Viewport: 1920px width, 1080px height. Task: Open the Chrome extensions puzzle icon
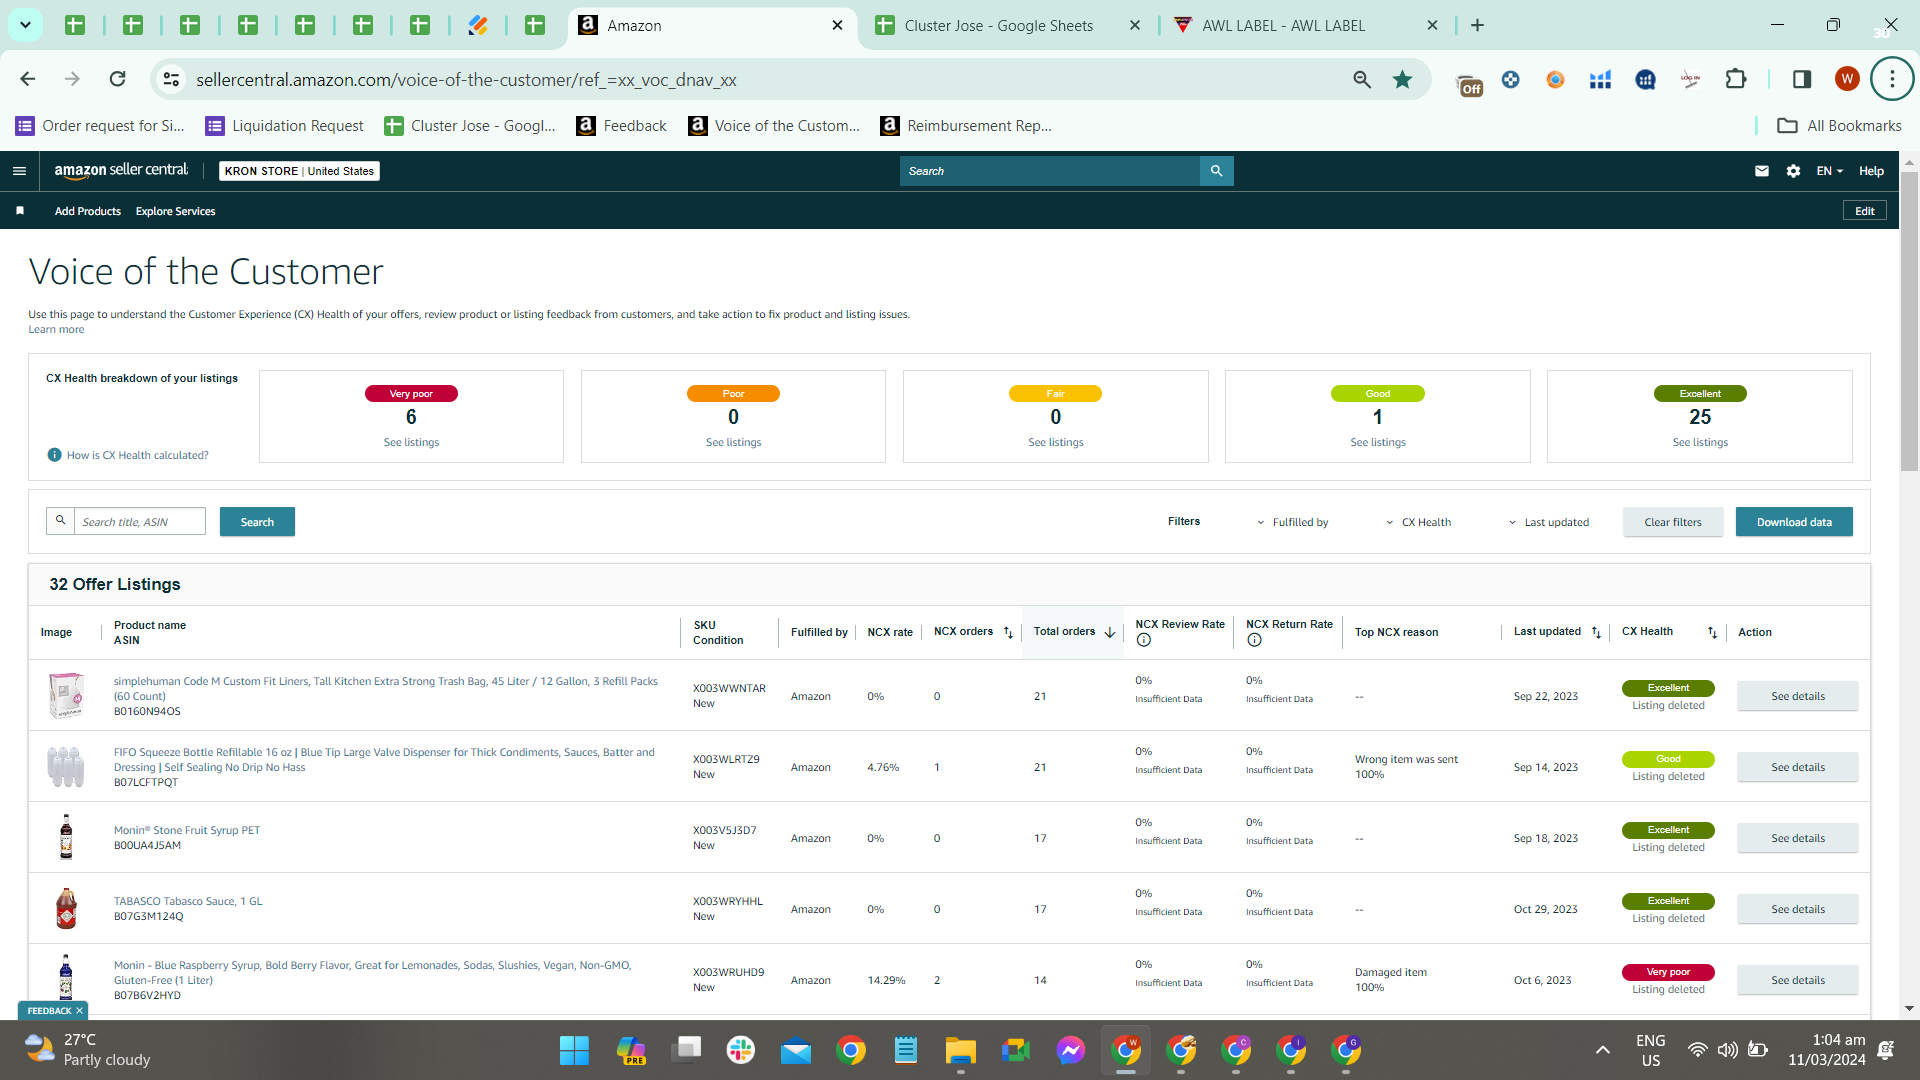[x=1736, y=79]
